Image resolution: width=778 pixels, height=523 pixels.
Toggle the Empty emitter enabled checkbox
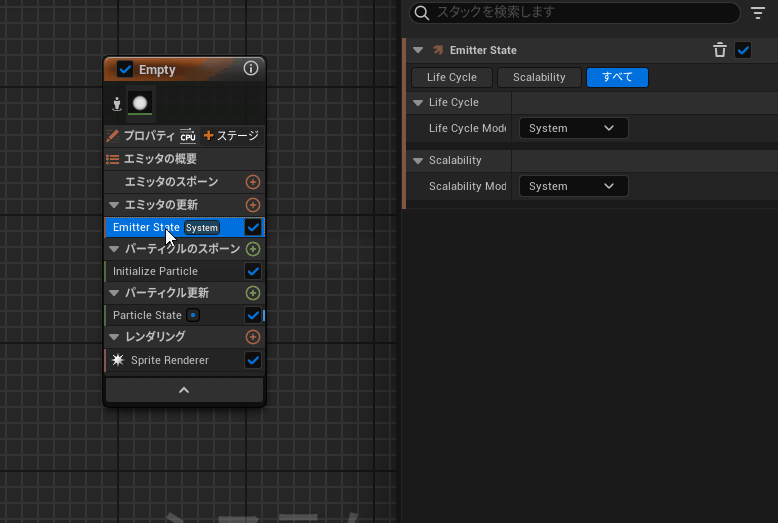[125, 69]
